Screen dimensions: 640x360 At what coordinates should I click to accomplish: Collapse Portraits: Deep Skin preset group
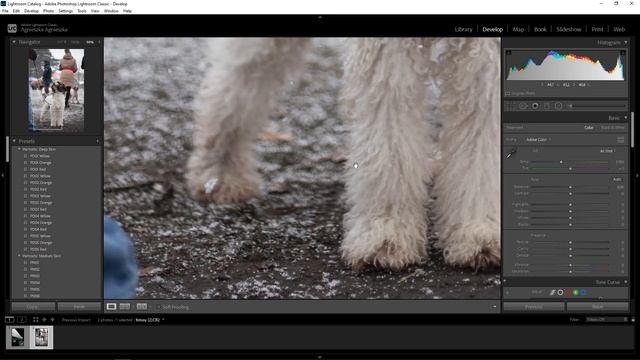(x=19, y=149)
